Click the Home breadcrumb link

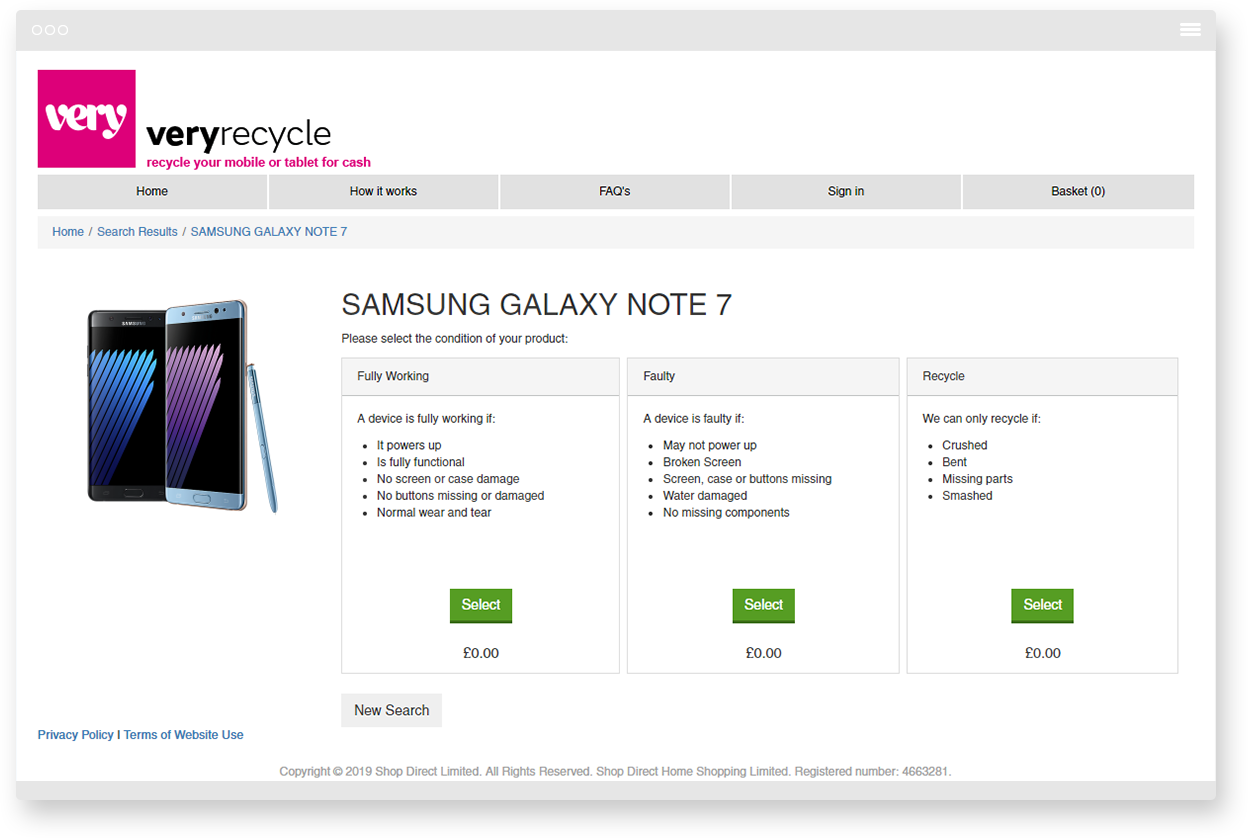(x=68, y=232)
